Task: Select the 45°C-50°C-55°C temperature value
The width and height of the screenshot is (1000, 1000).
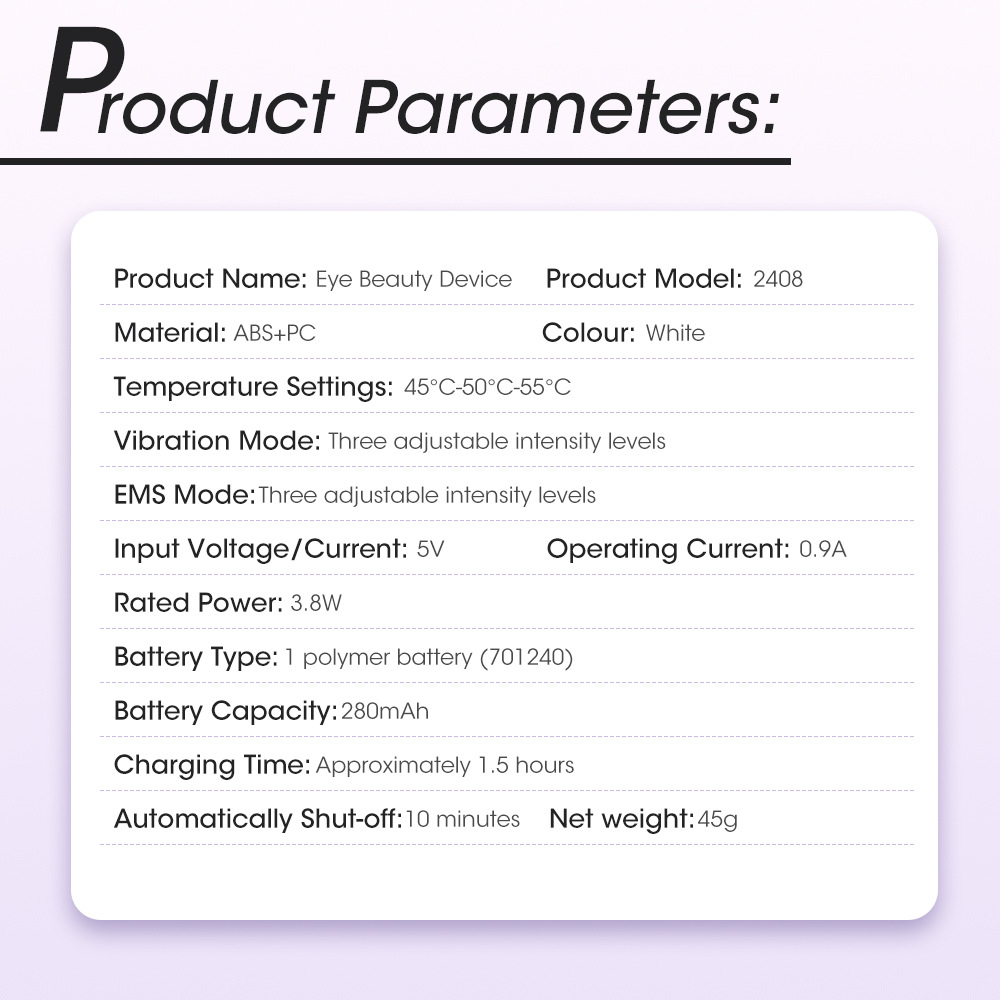Action: (487, 388)
